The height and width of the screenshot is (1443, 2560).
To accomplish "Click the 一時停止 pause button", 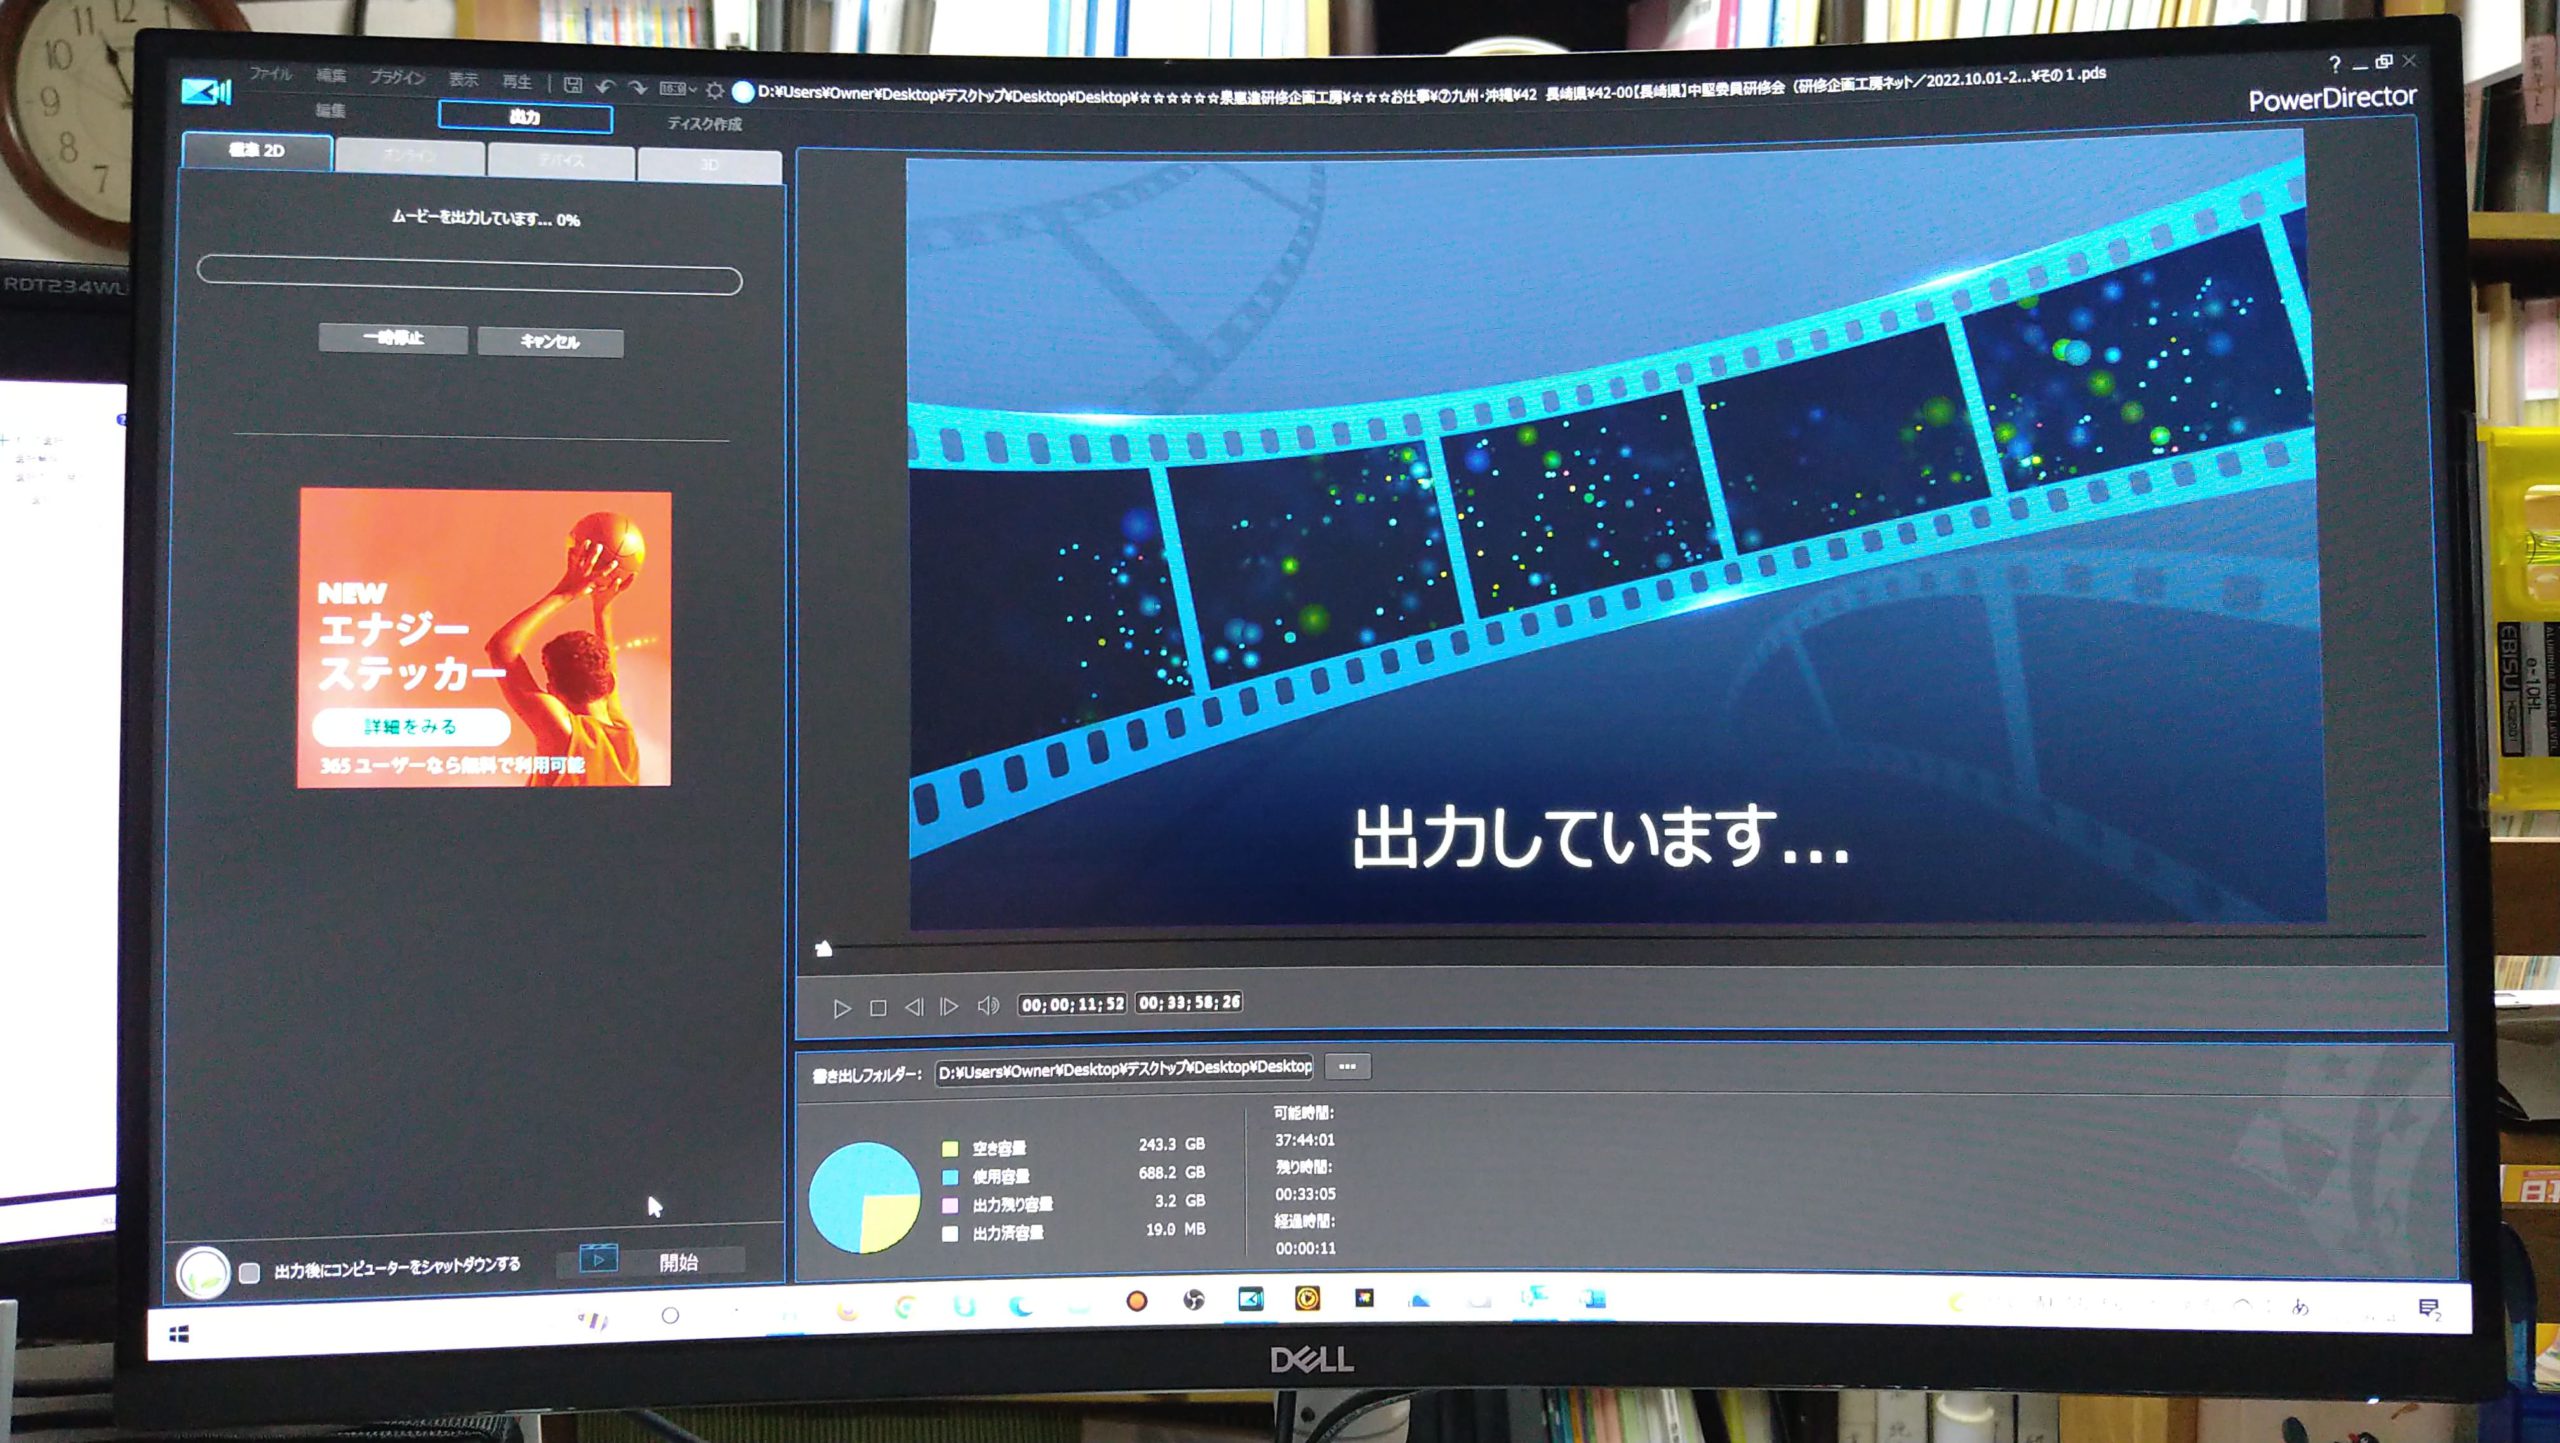I will (393, 338).
